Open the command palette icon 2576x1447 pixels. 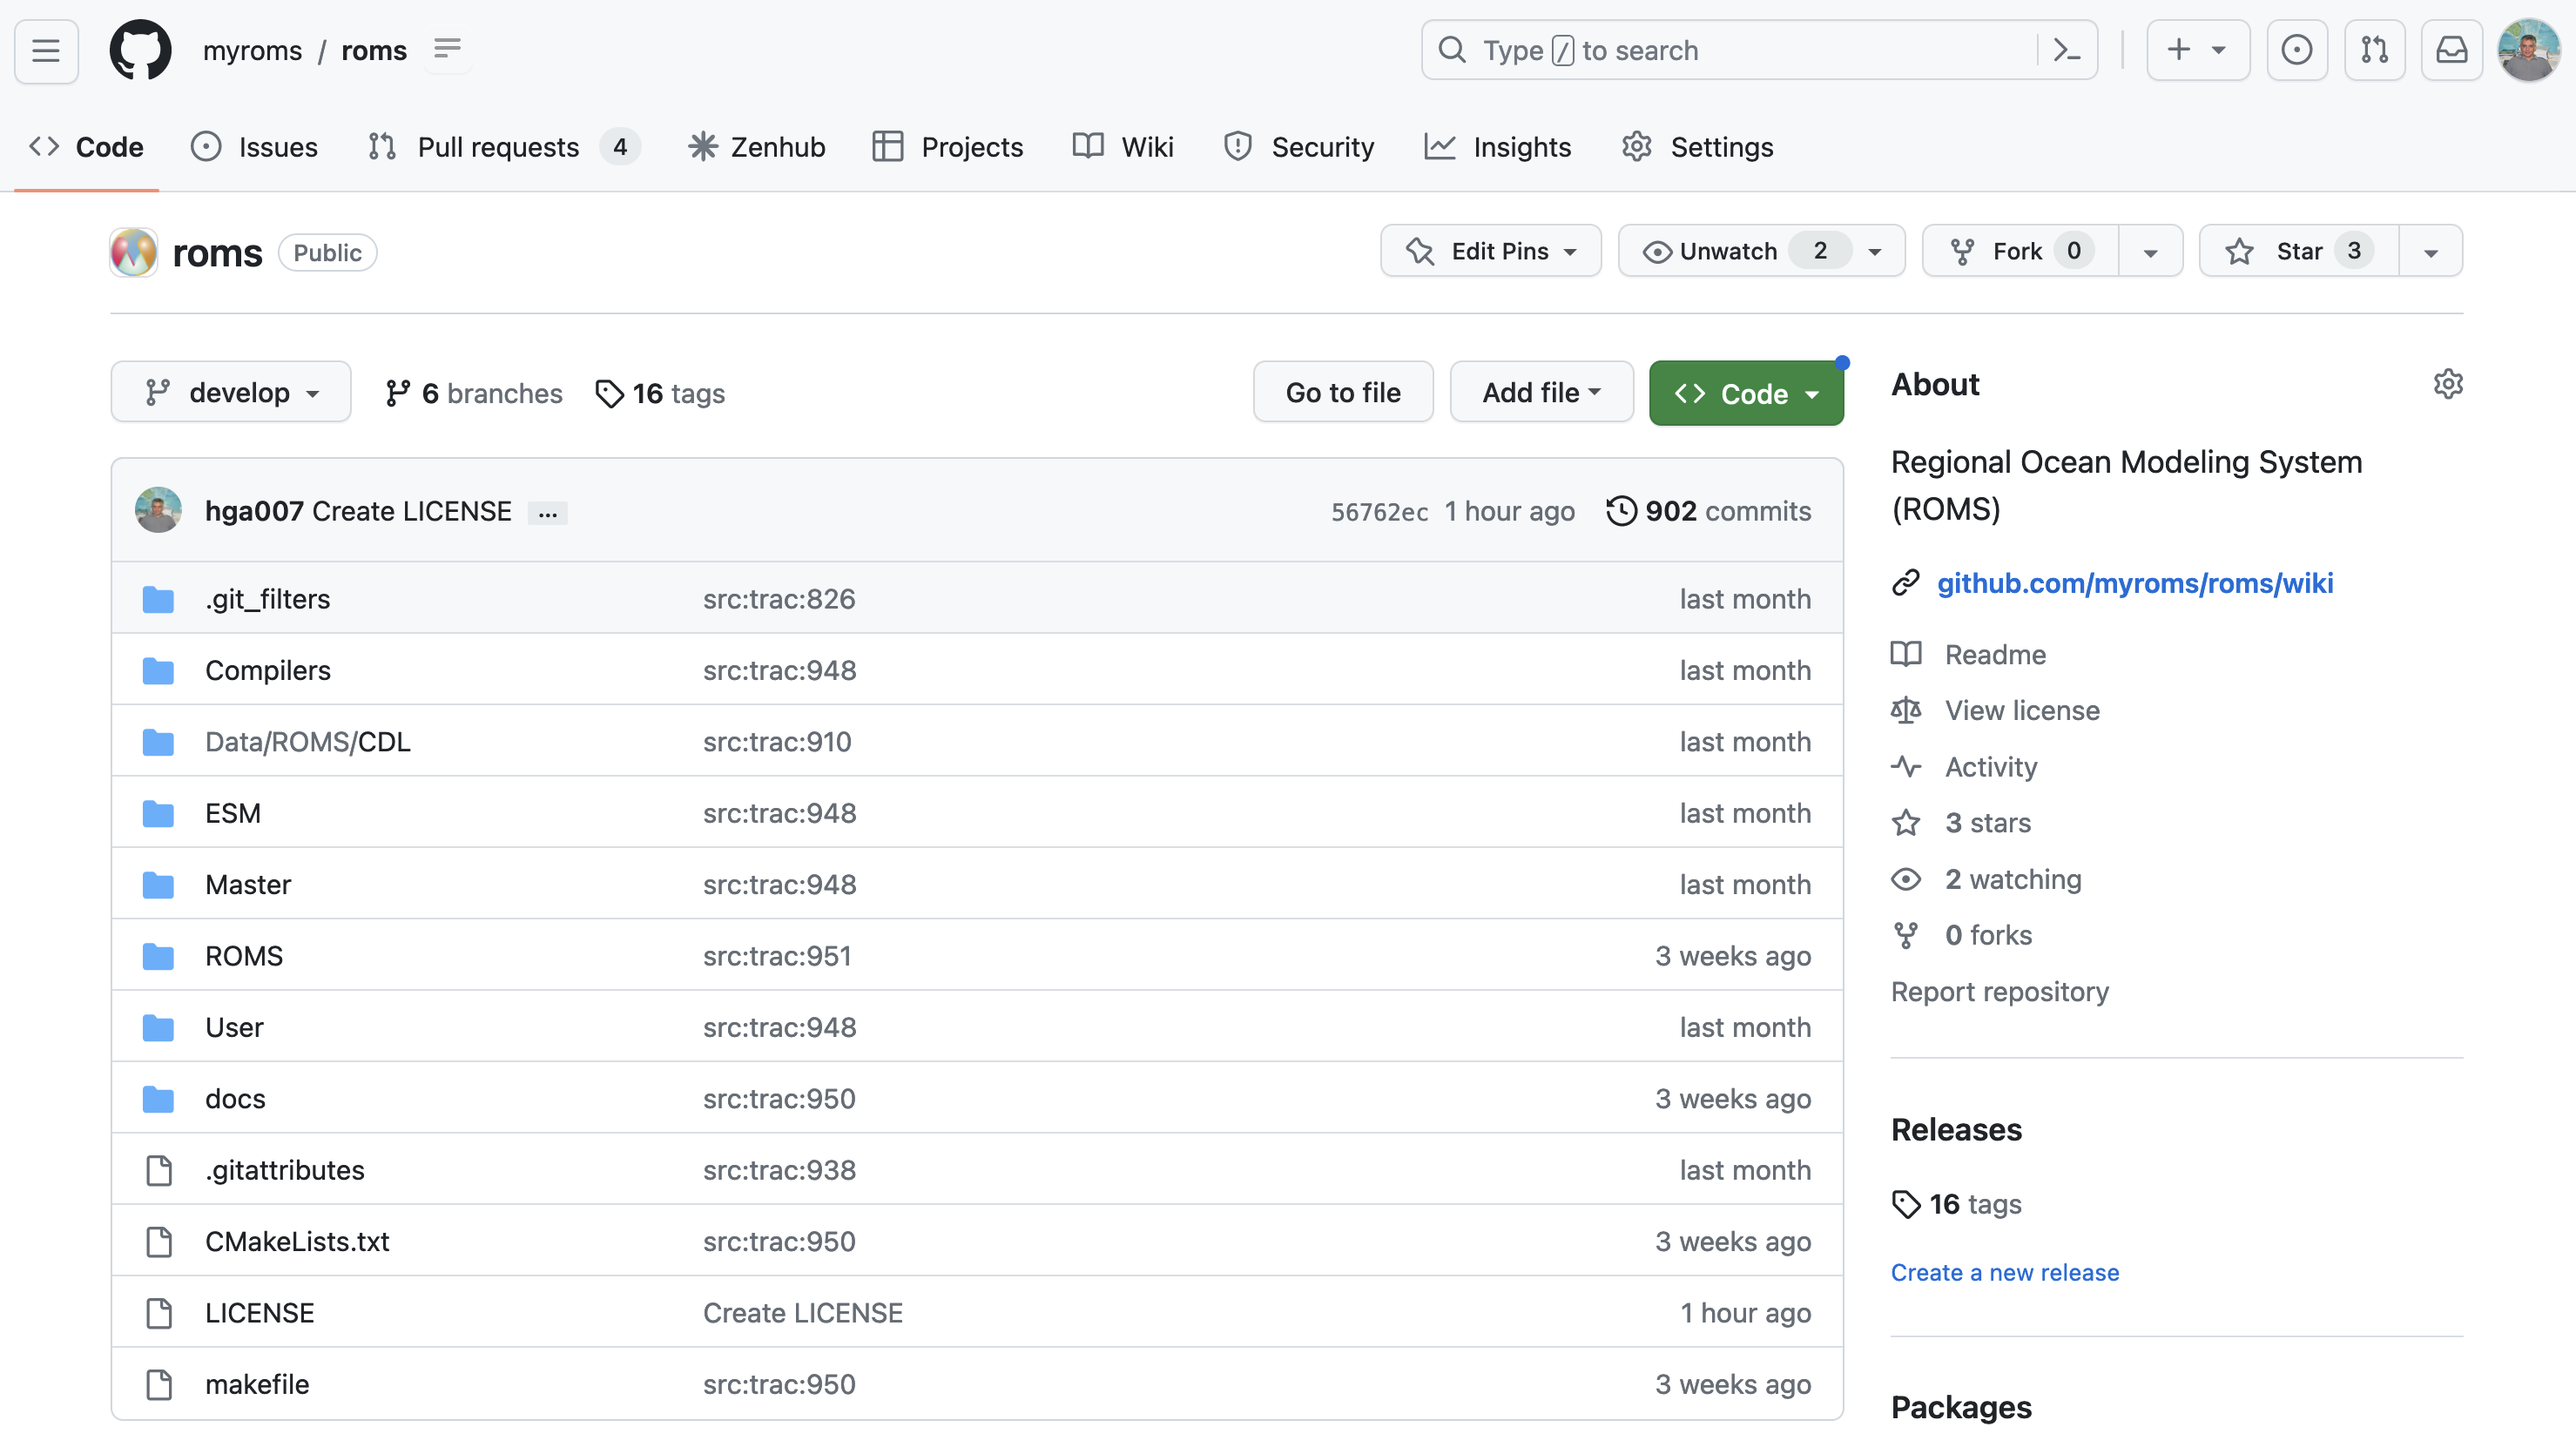(2066, 50)
